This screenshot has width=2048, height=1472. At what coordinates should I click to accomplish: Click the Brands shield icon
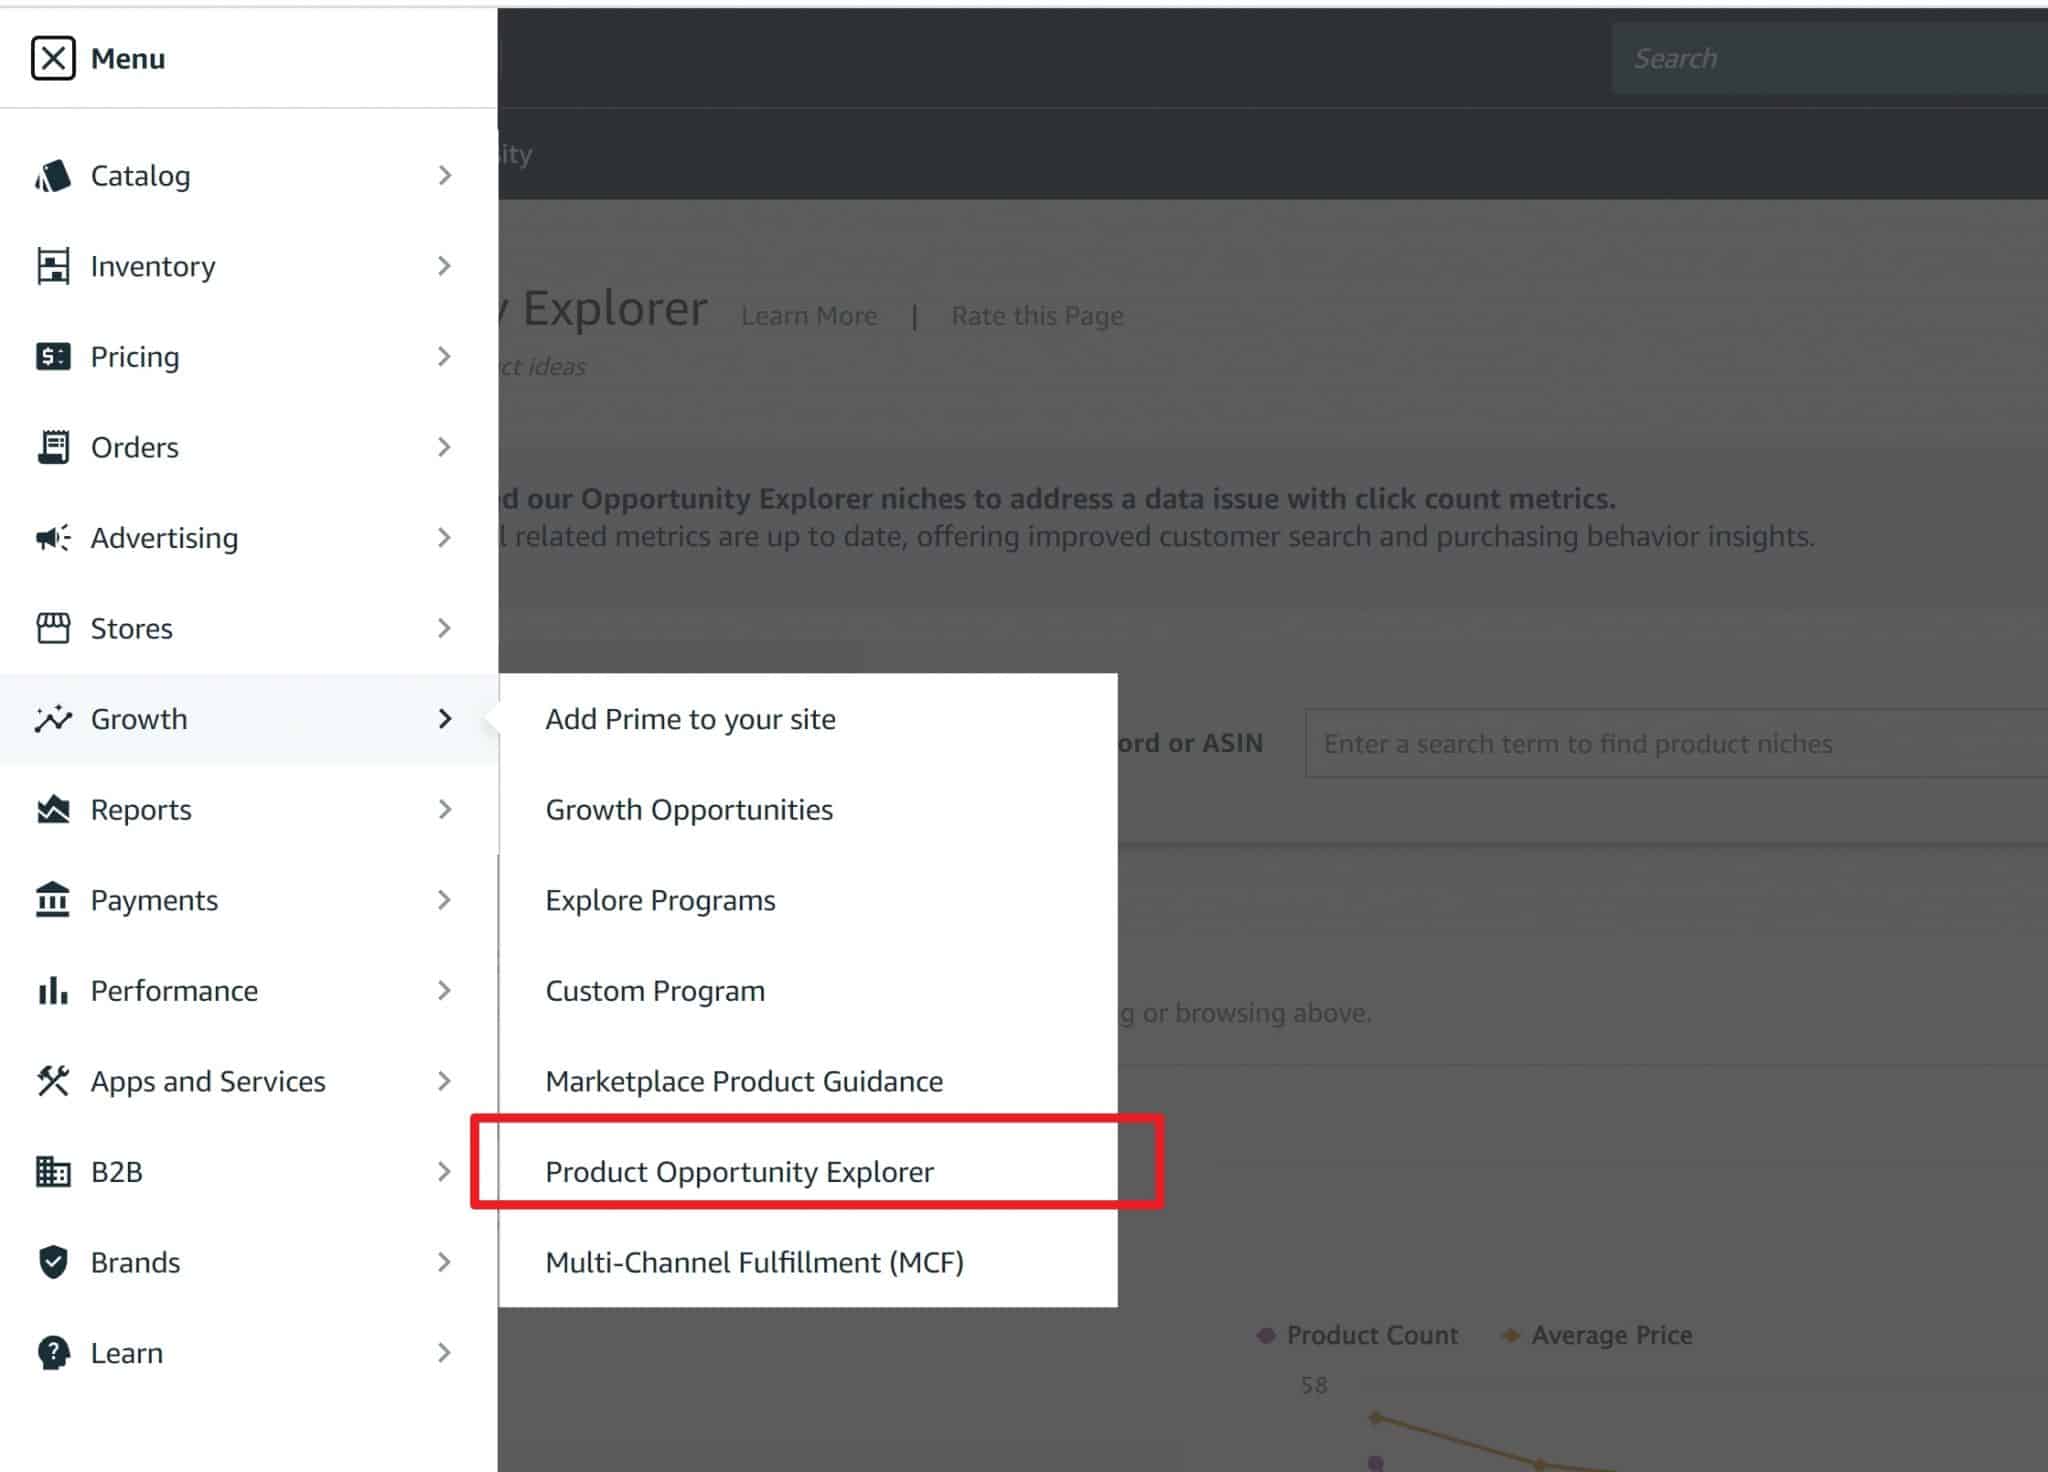coord(53,1262)
